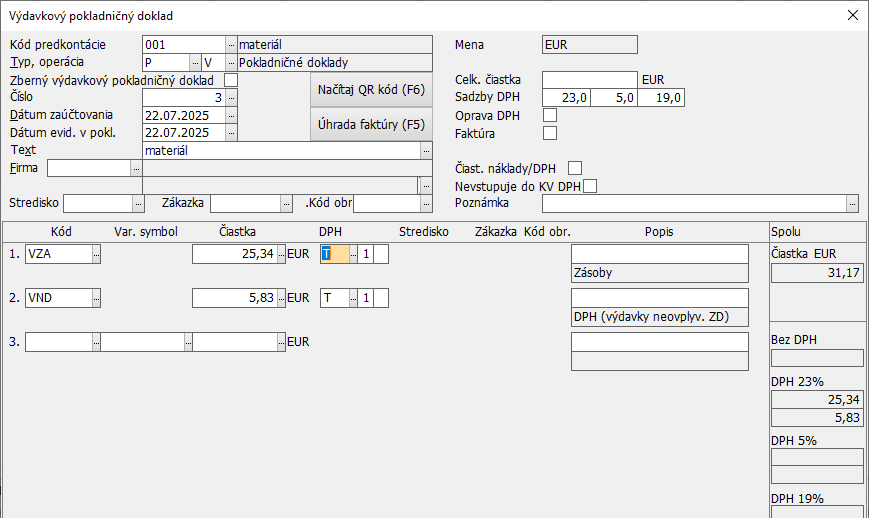Check the Faktúra checkbox
Image resolution: width=869 pixels, height=518 pixels.
pos(549,133)
